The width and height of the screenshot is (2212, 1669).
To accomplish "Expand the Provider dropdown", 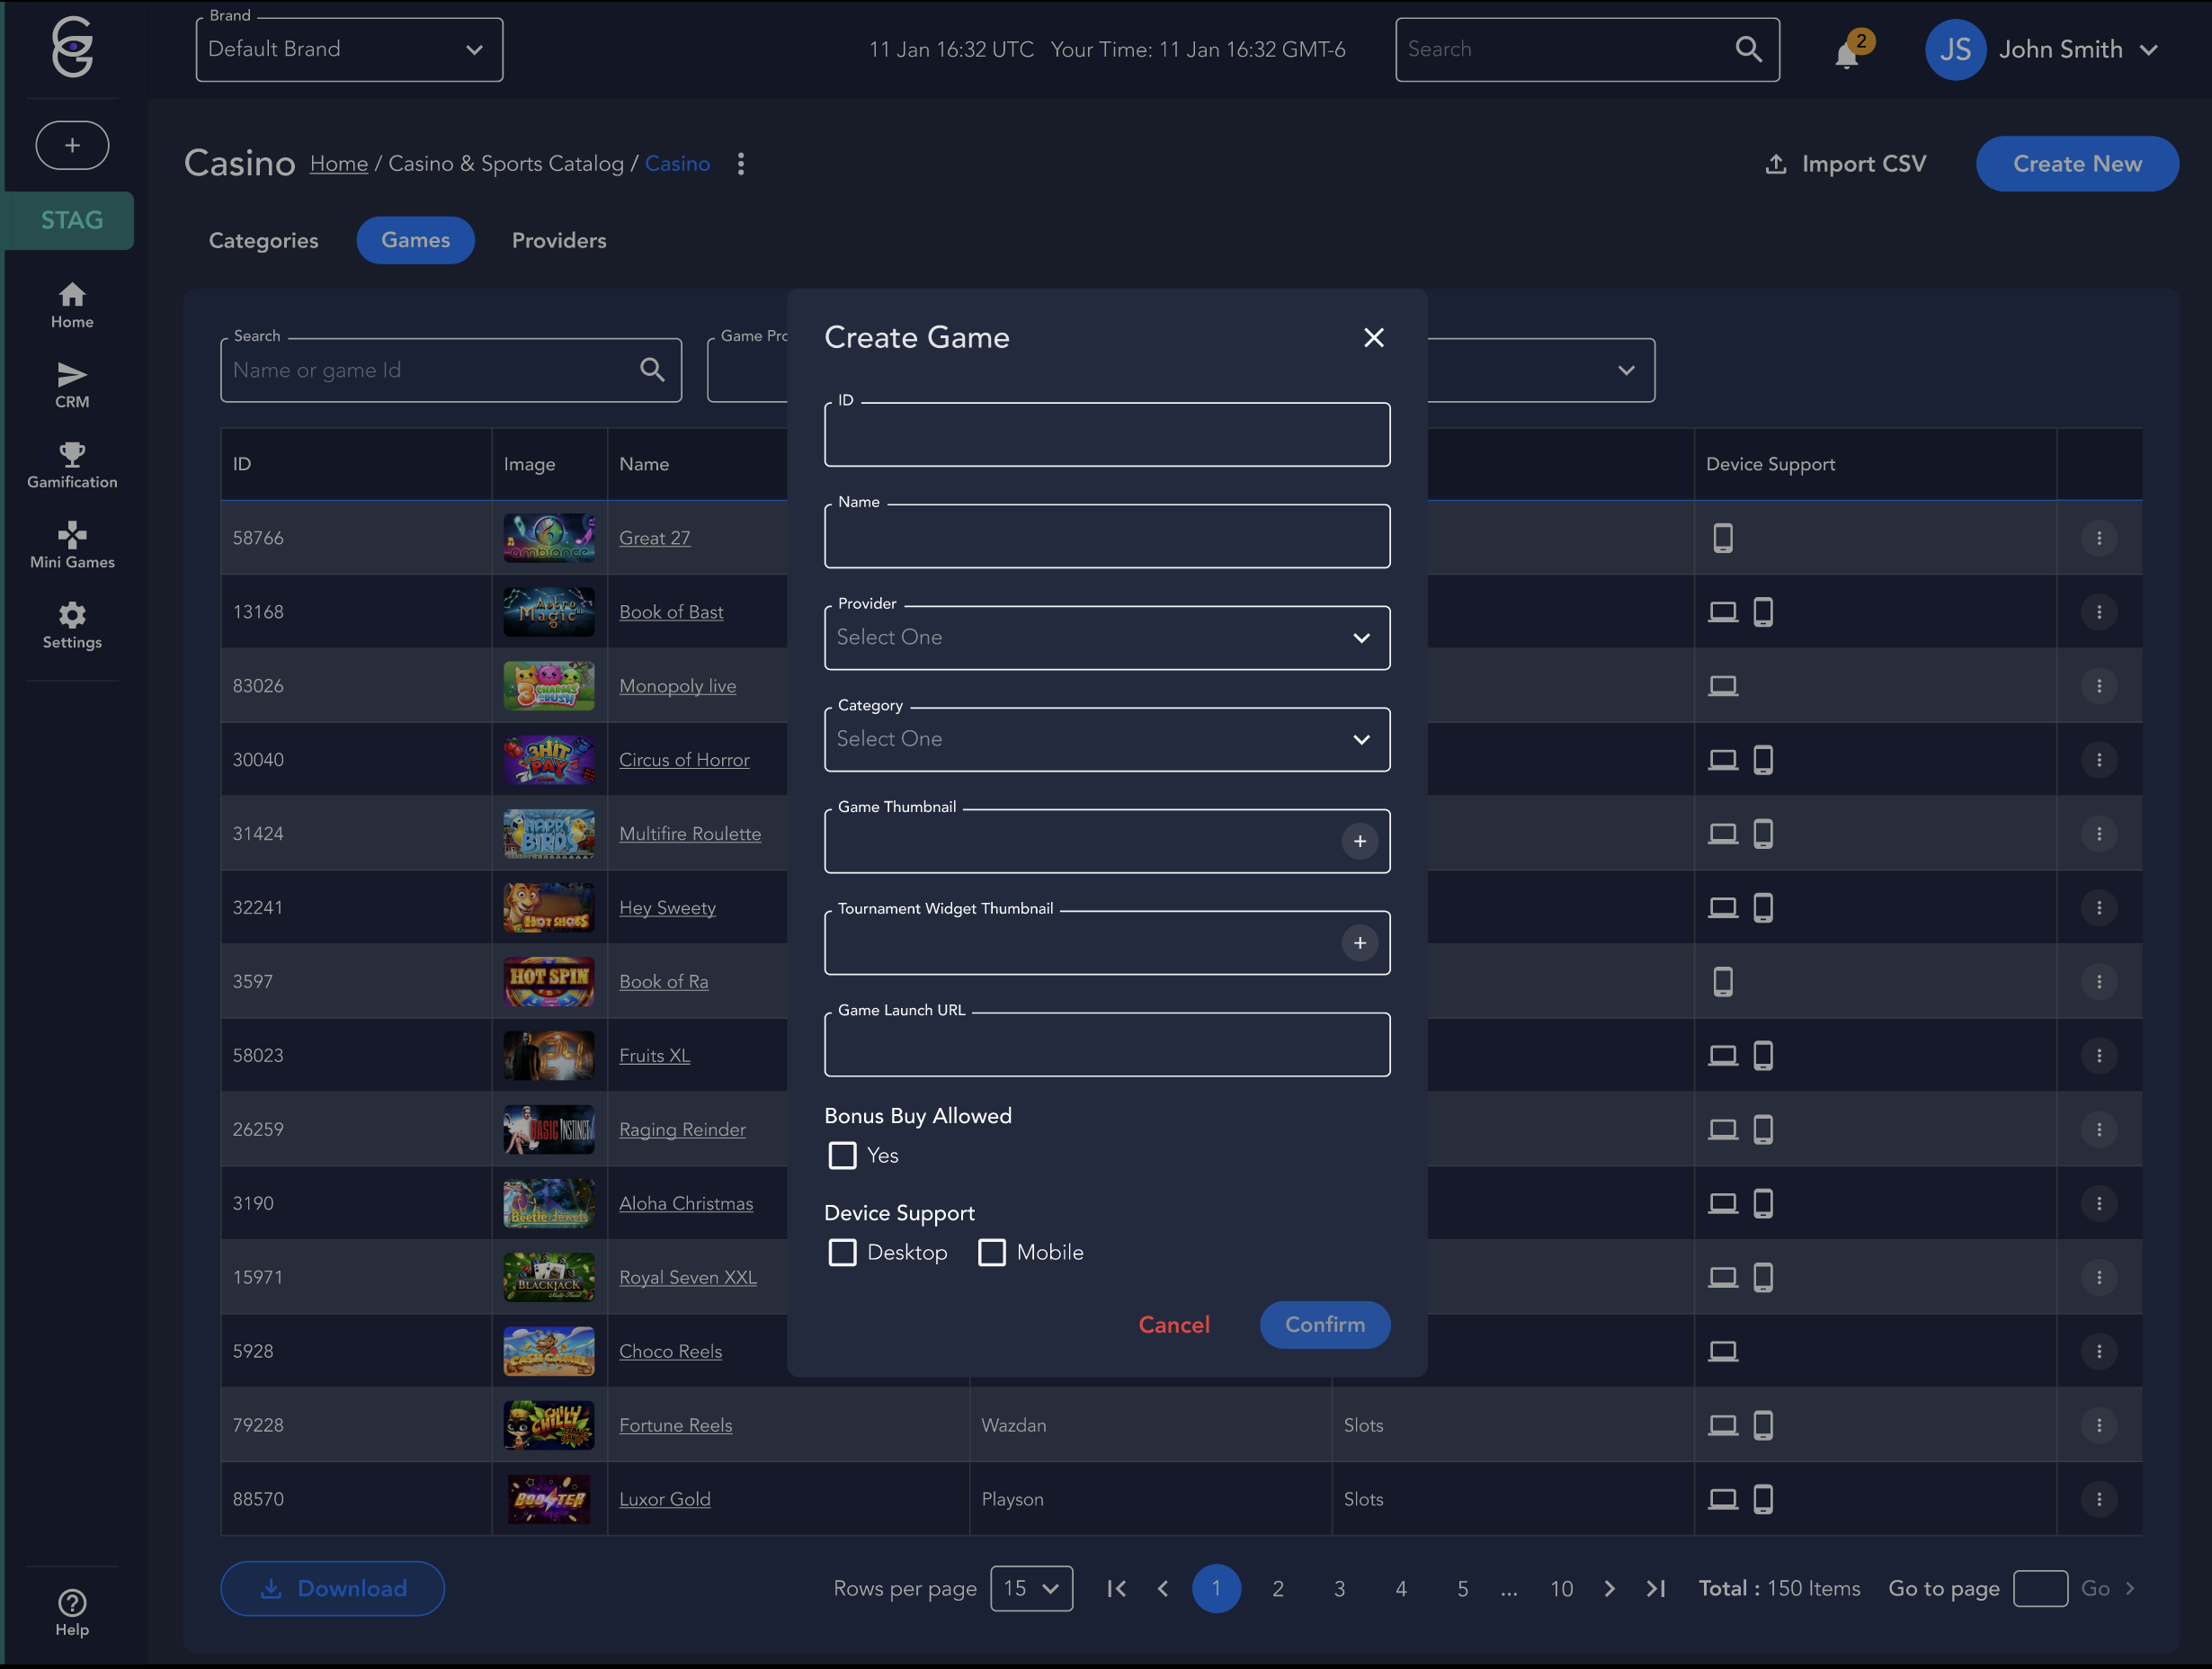I will [x=1106, y=638].
